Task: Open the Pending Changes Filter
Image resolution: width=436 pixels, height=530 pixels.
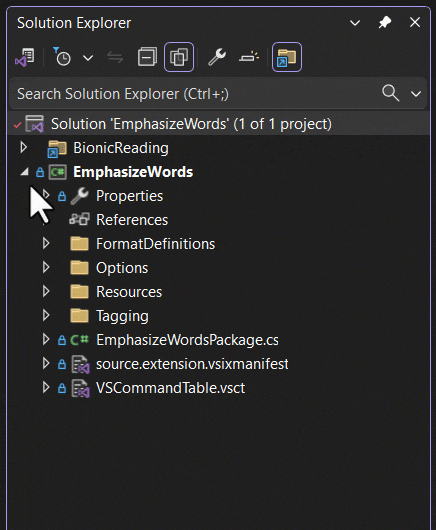Action: click(62, 57)
